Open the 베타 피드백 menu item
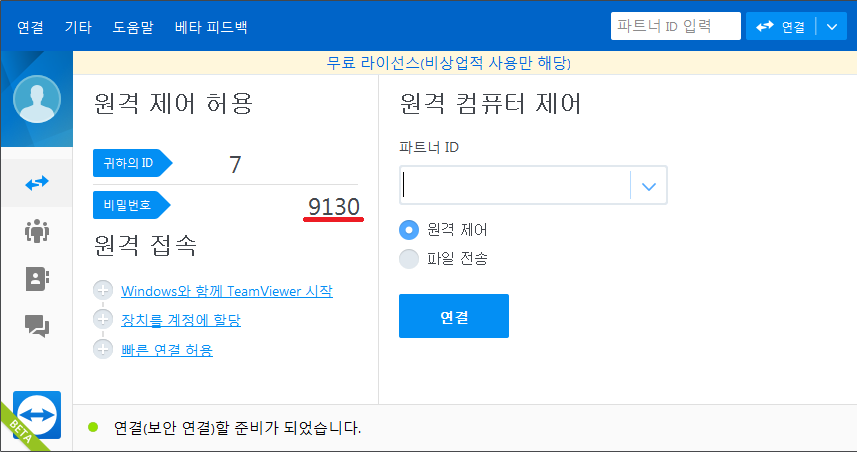 point(209,27)
